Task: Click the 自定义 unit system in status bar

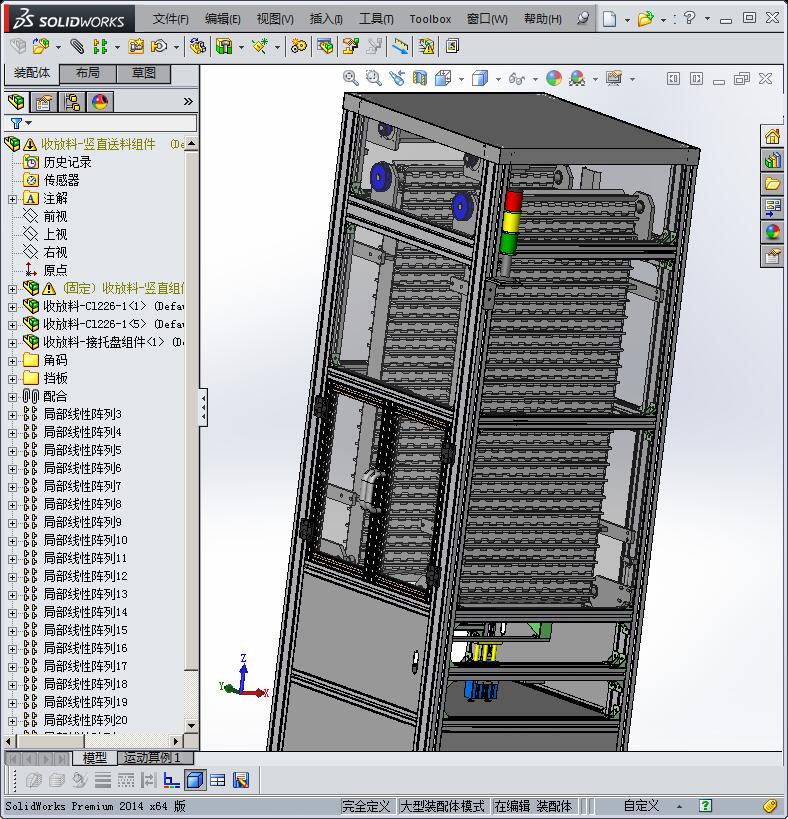Action: 641,806
